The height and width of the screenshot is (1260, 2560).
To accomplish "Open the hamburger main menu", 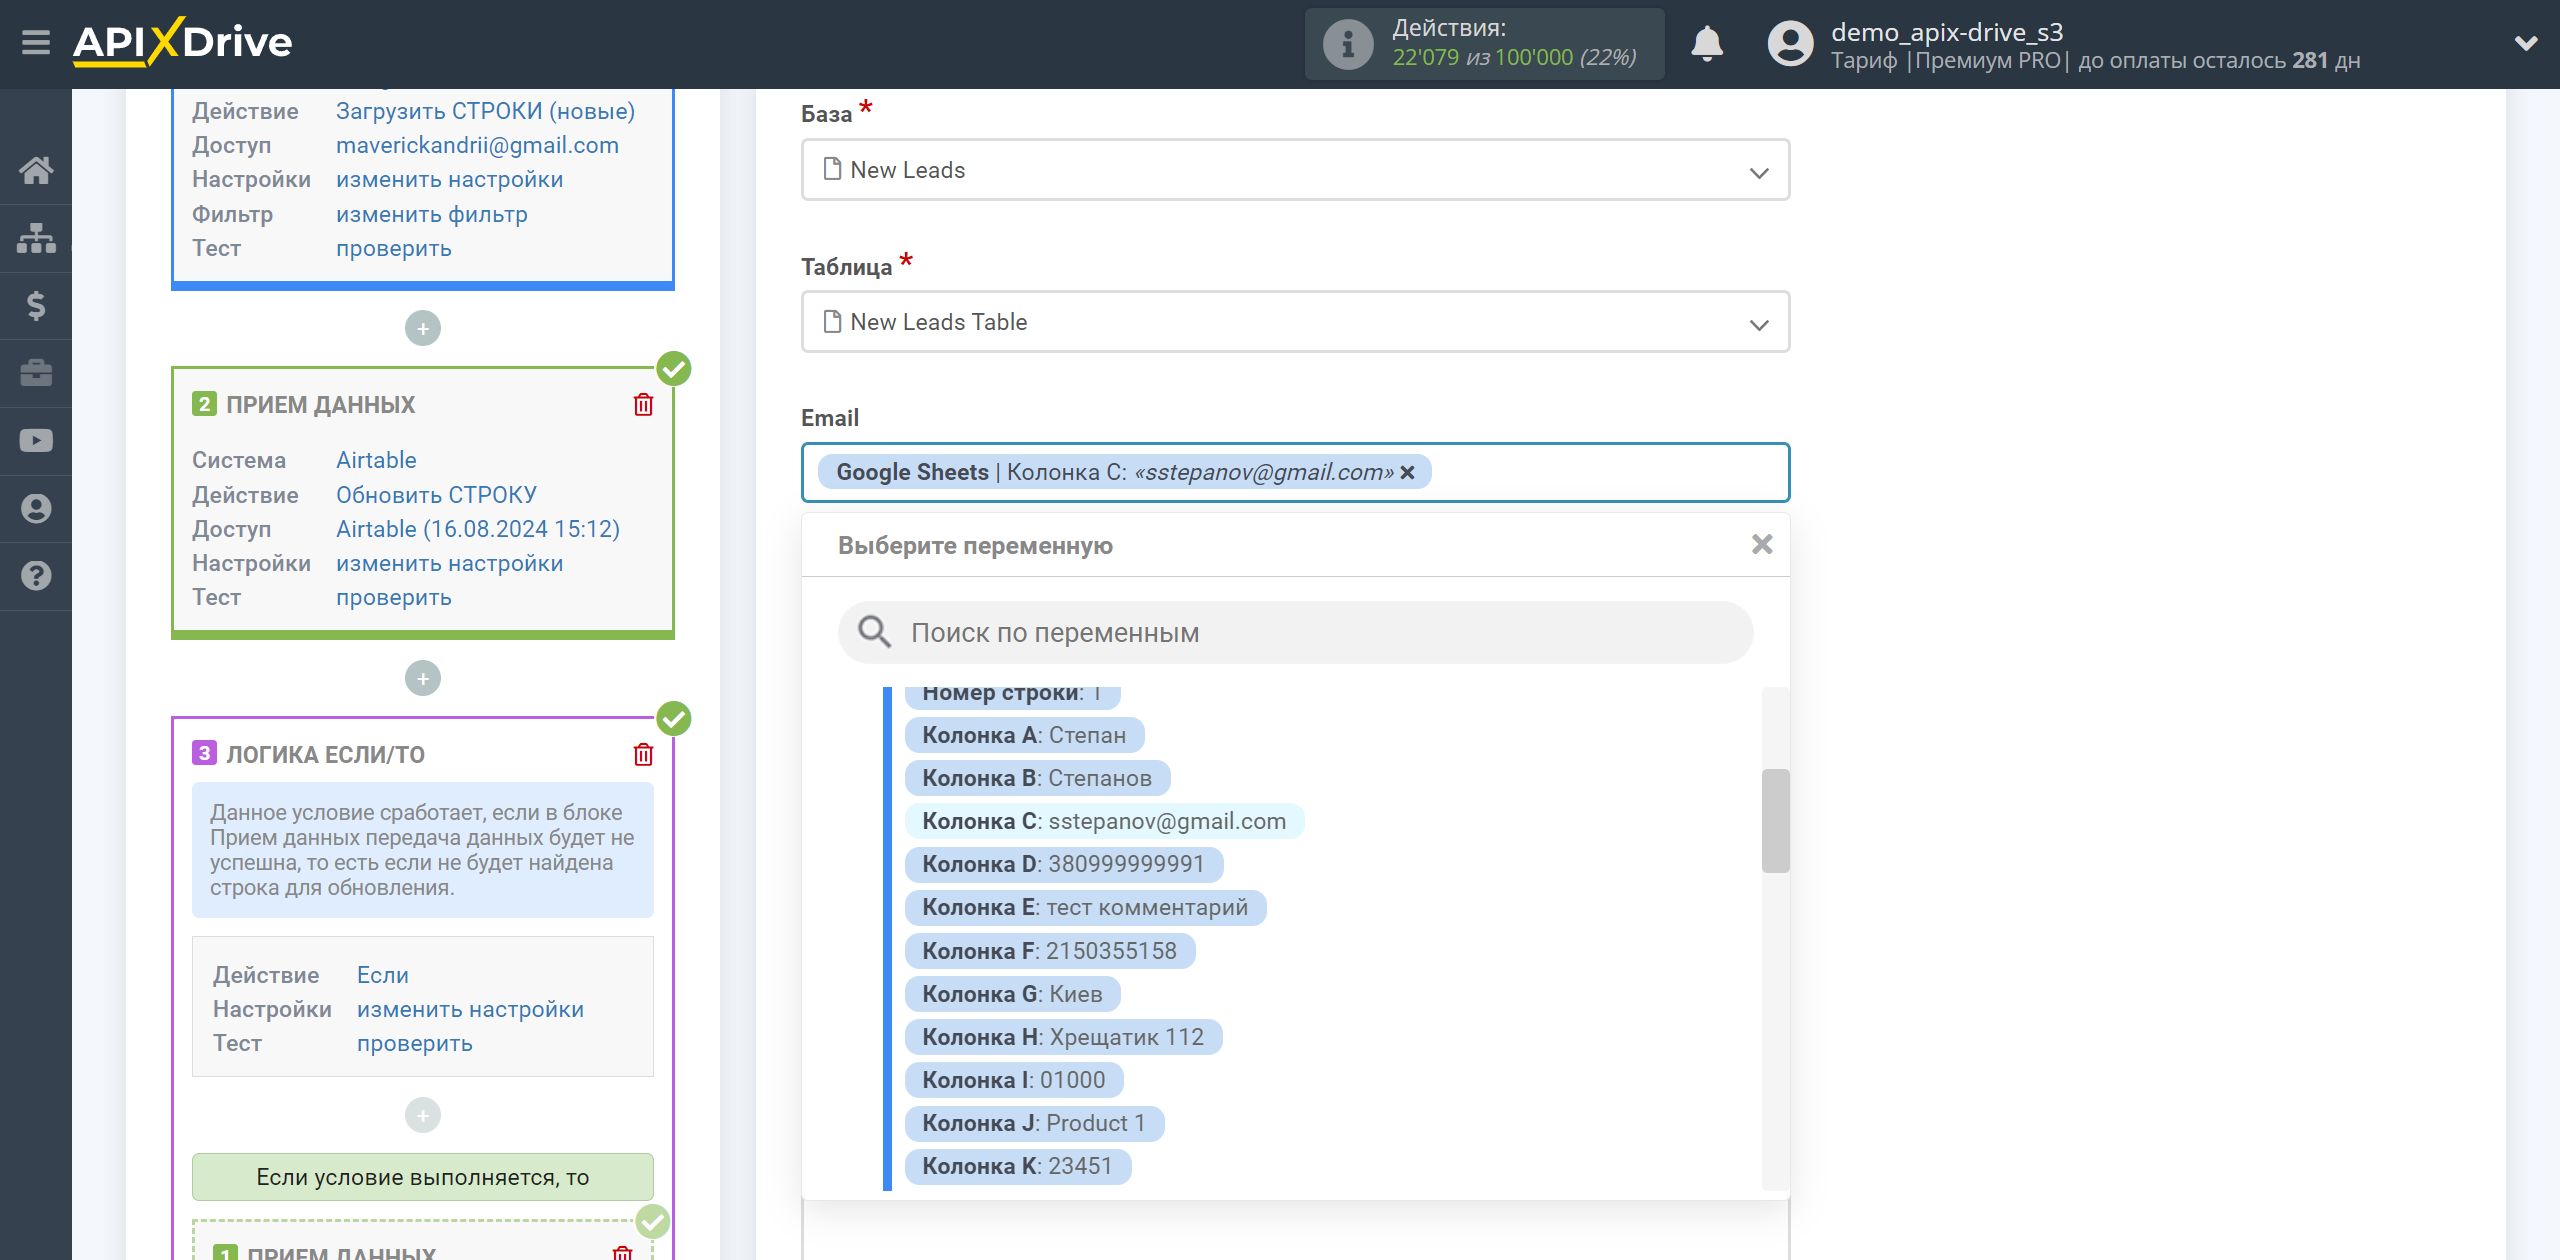I will pos(36,43).
